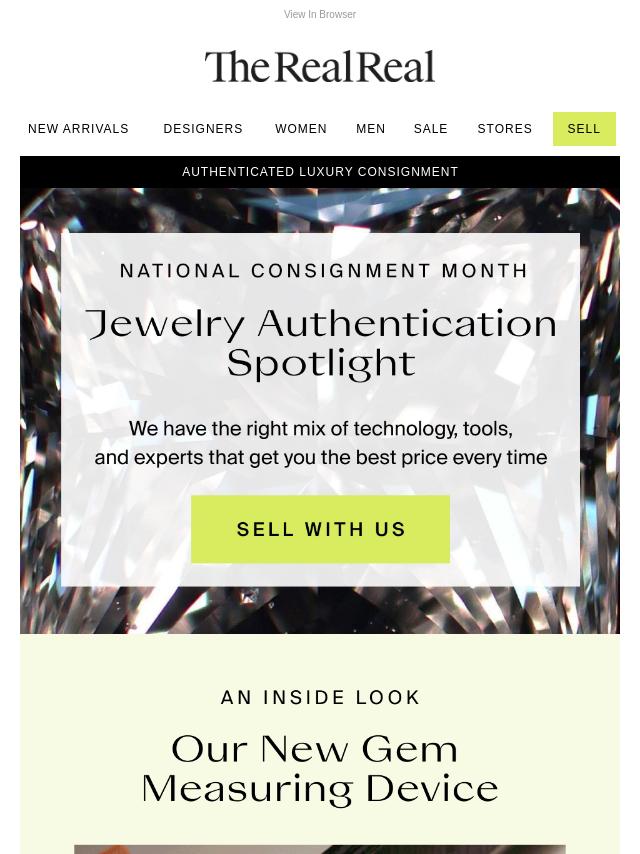Click the National Consignment Month label
640x854 pixels.
[x=324, y=271]
